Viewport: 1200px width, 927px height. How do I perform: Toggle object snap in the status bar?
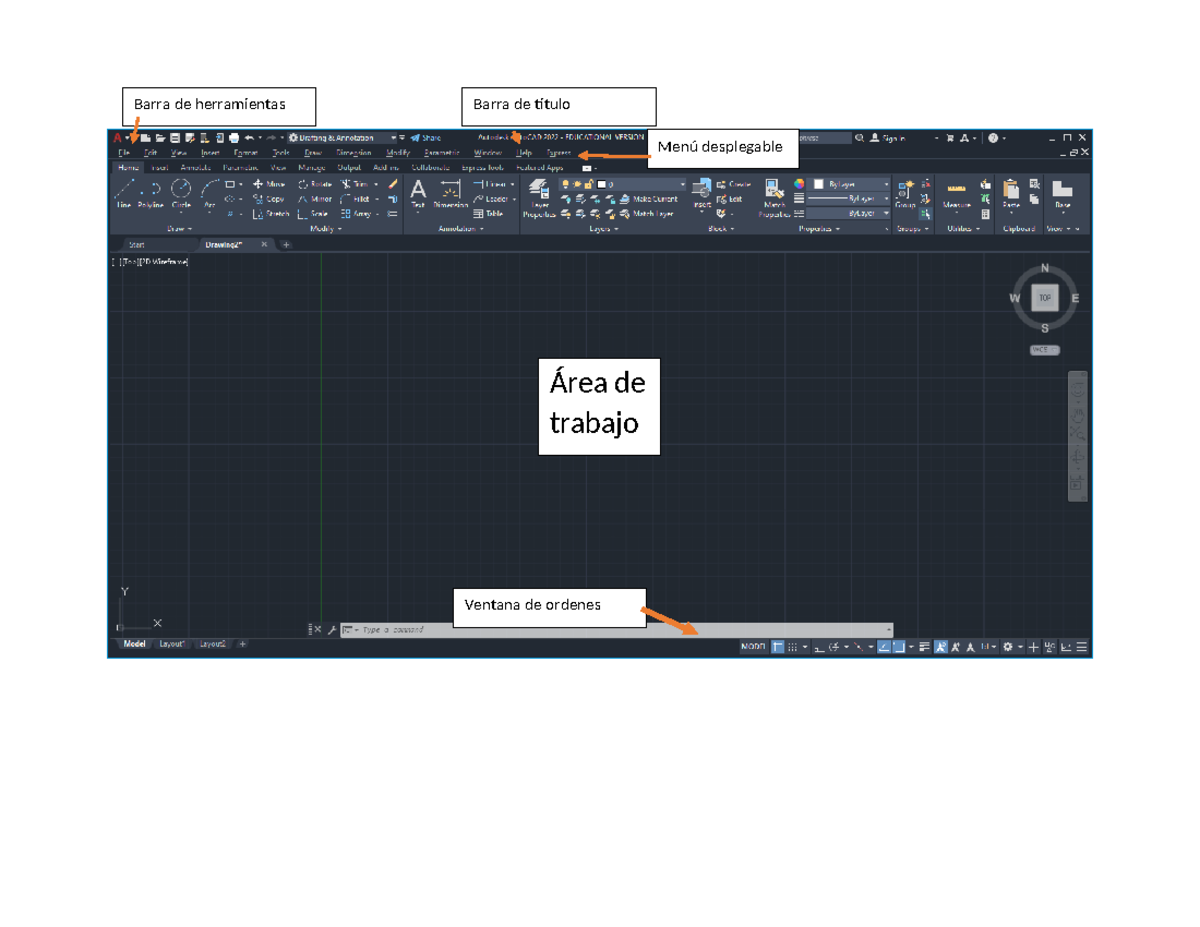click(897, 645)
